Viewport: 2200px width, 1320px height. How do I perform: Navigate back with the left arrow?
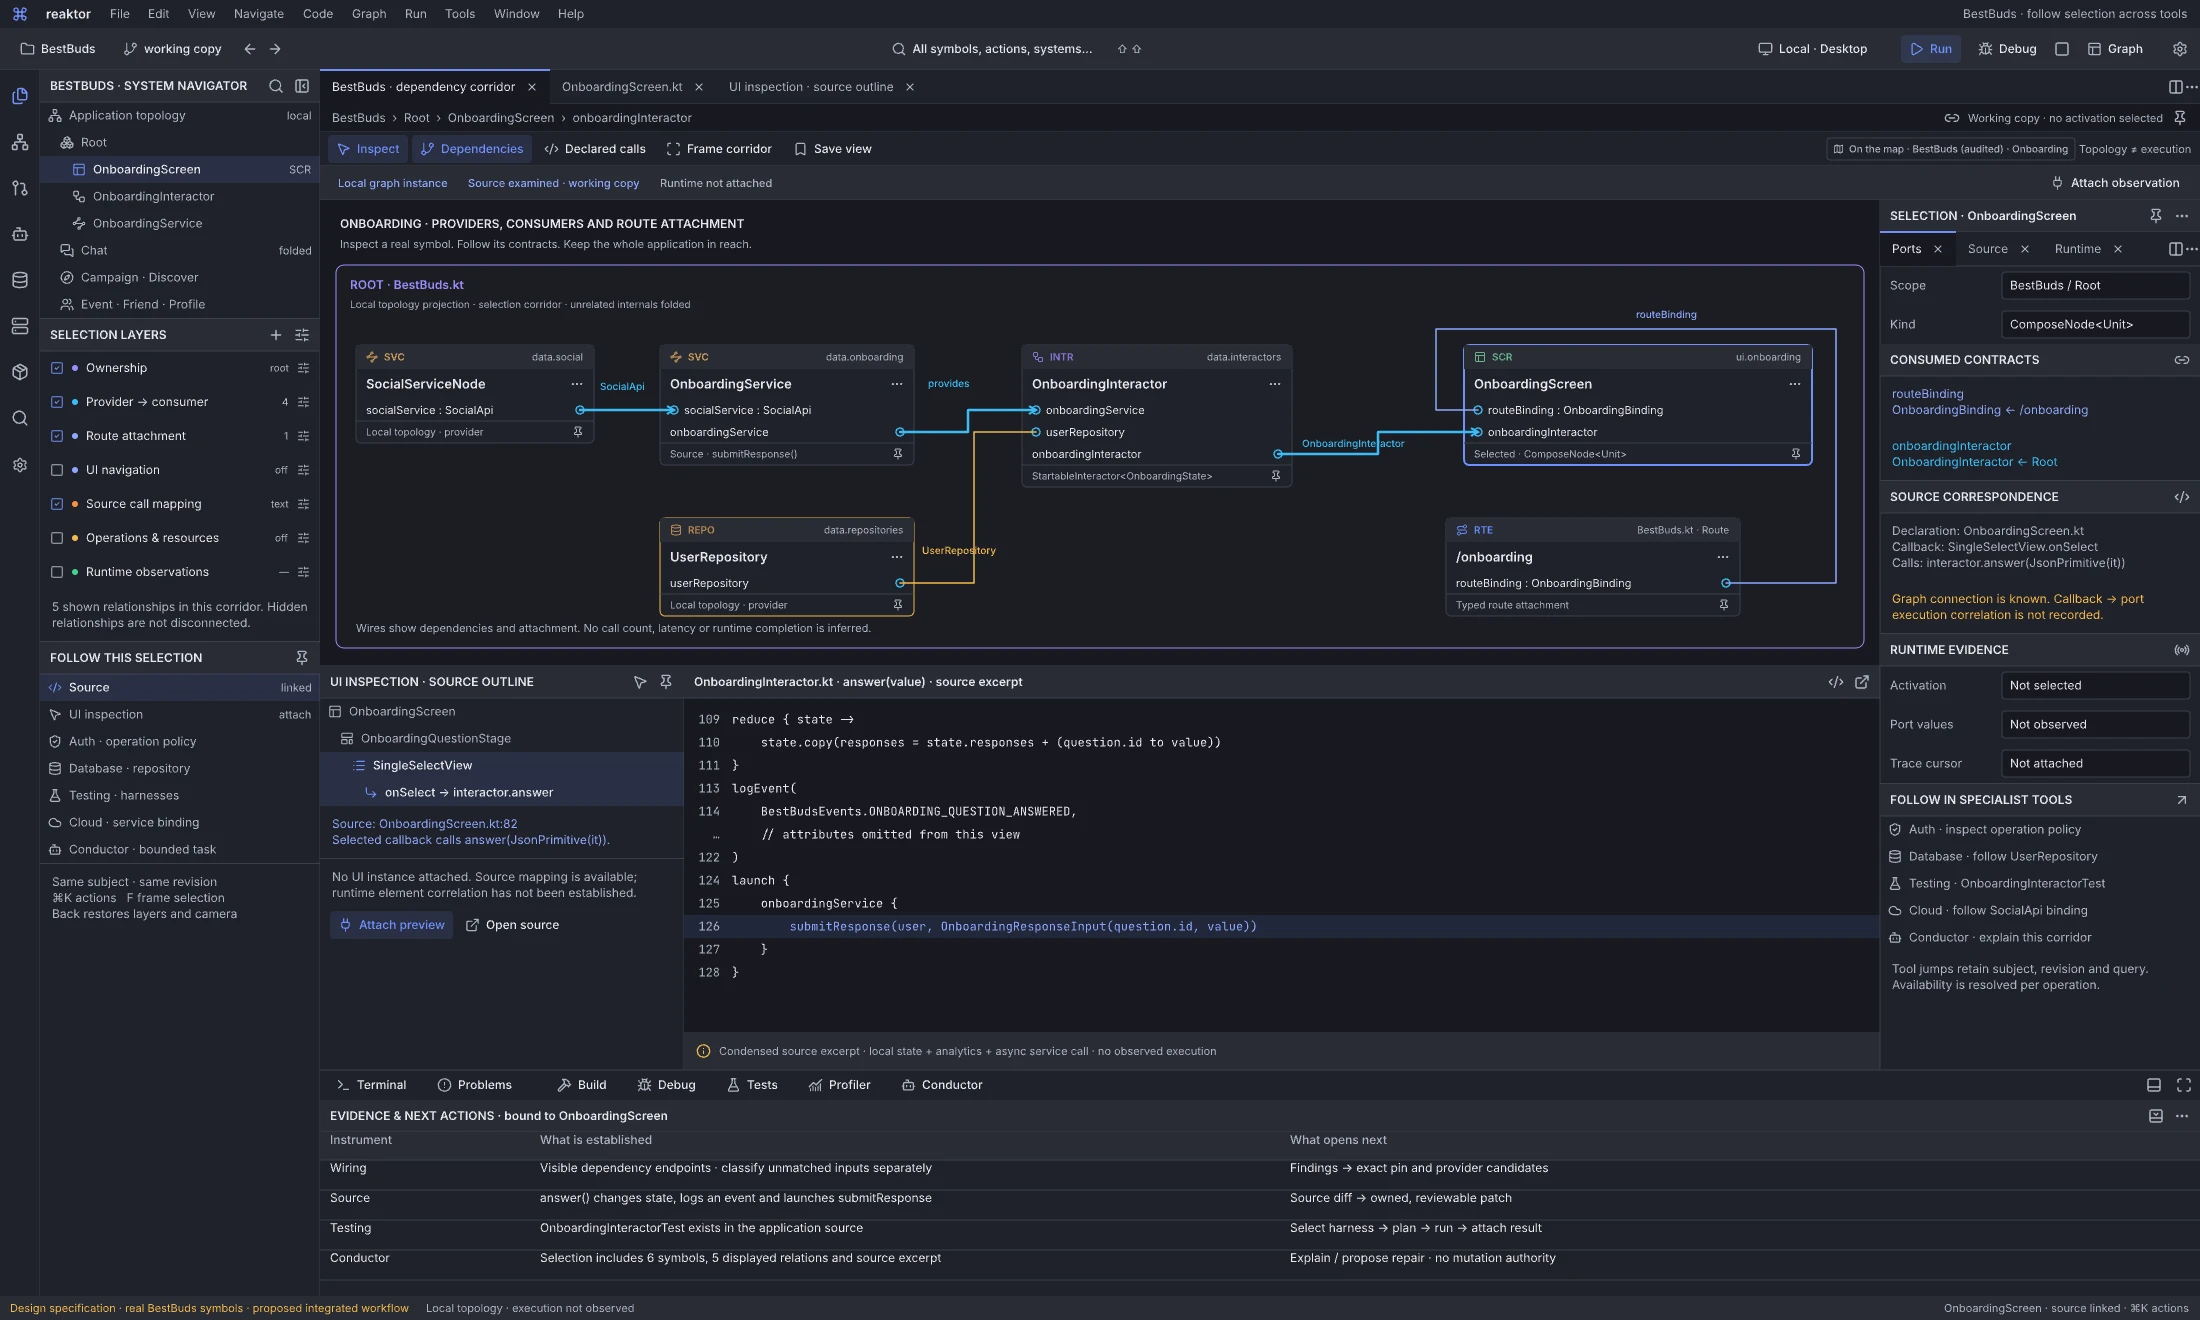tap(250, 49)
